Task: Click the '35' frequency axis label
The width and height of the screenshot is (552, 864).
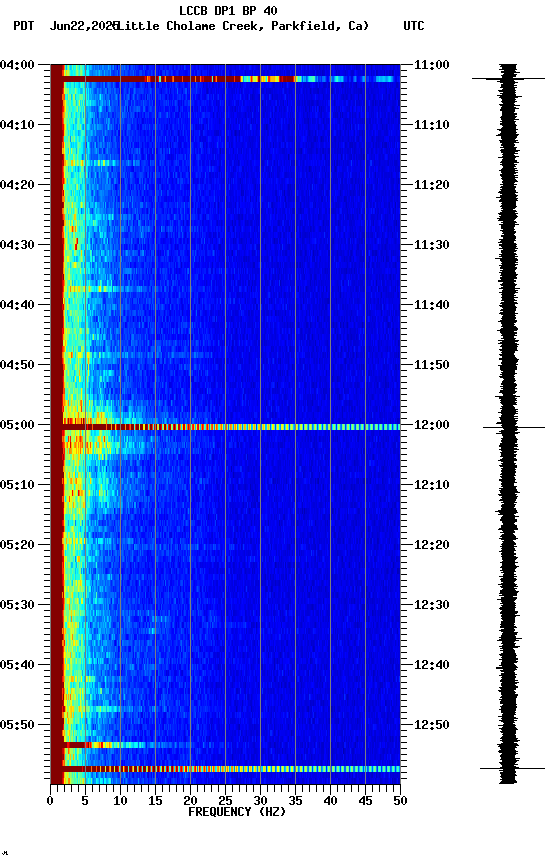Action: point(295,801)
